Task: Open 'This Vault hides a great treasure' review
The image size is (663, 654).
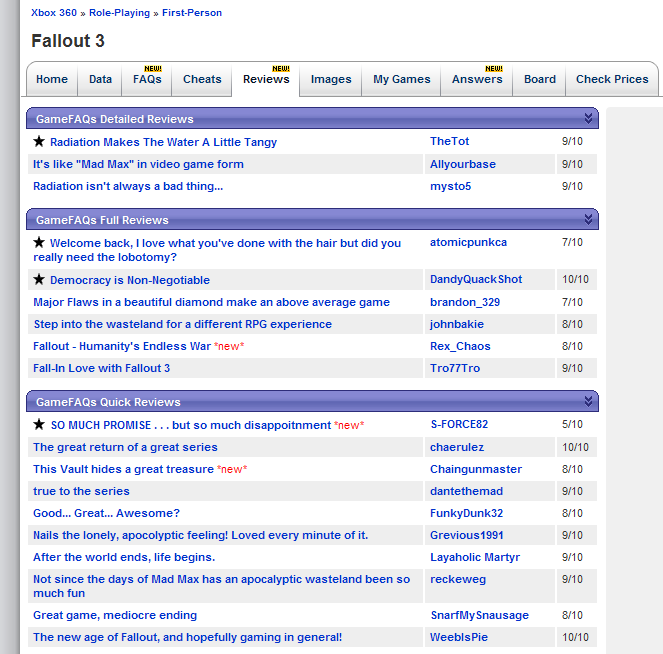Action: (123, 469)
